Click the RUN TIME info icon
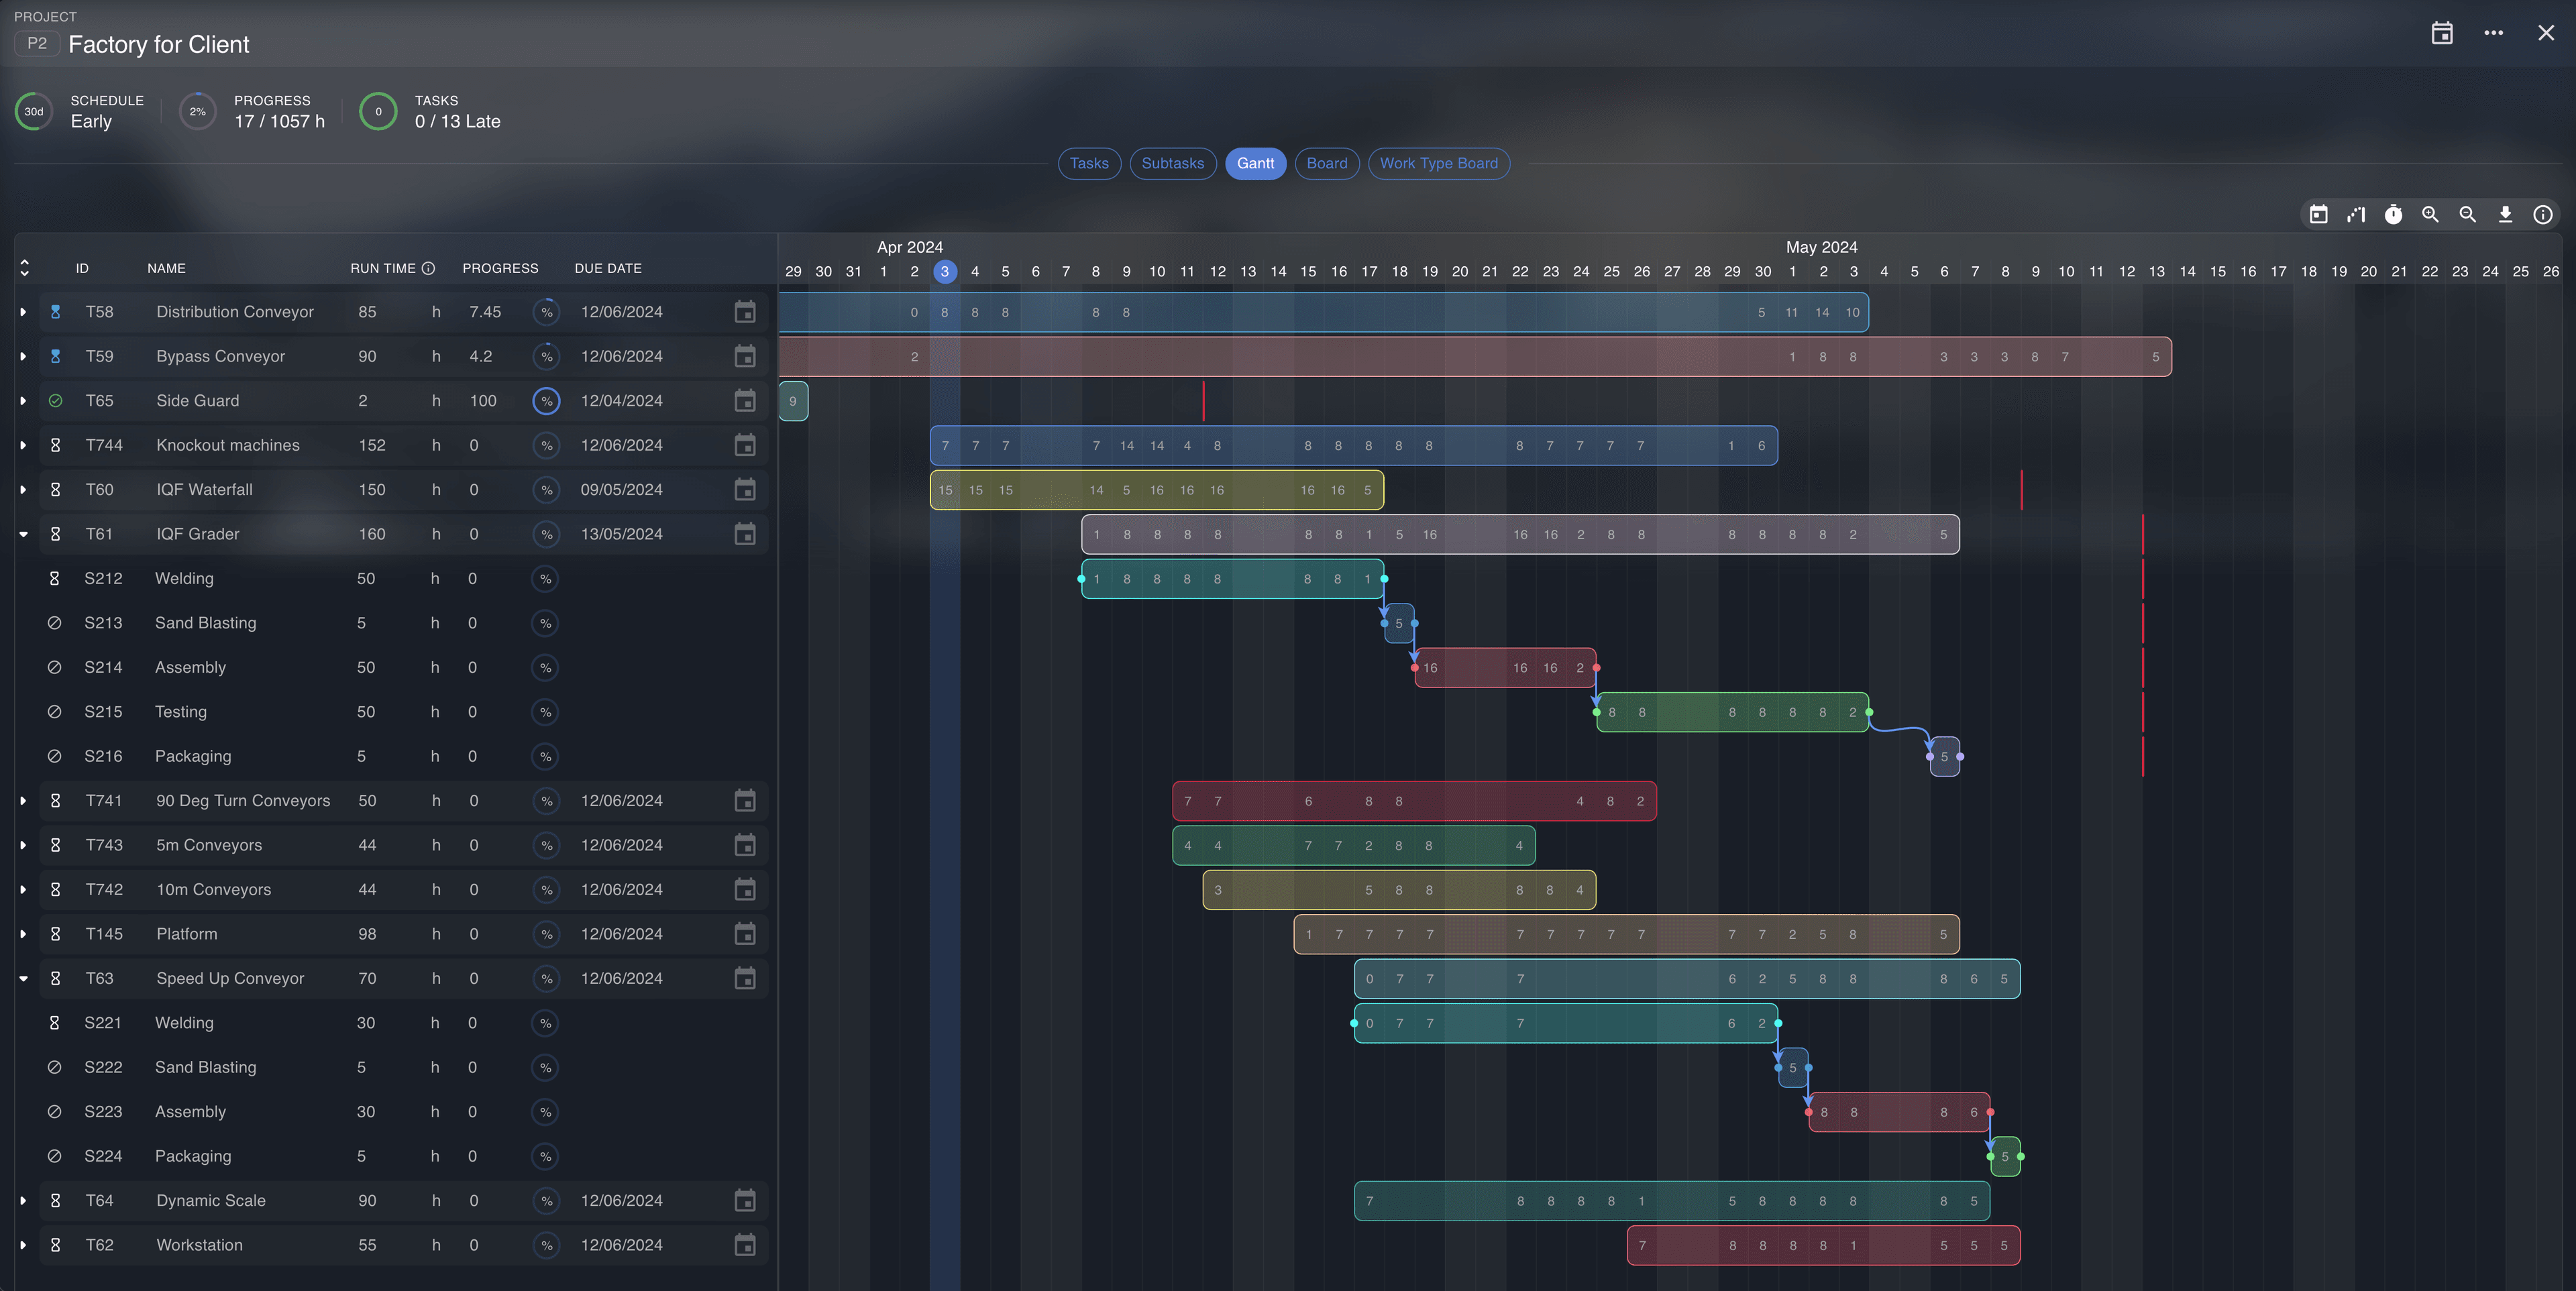 coord(428,268)
